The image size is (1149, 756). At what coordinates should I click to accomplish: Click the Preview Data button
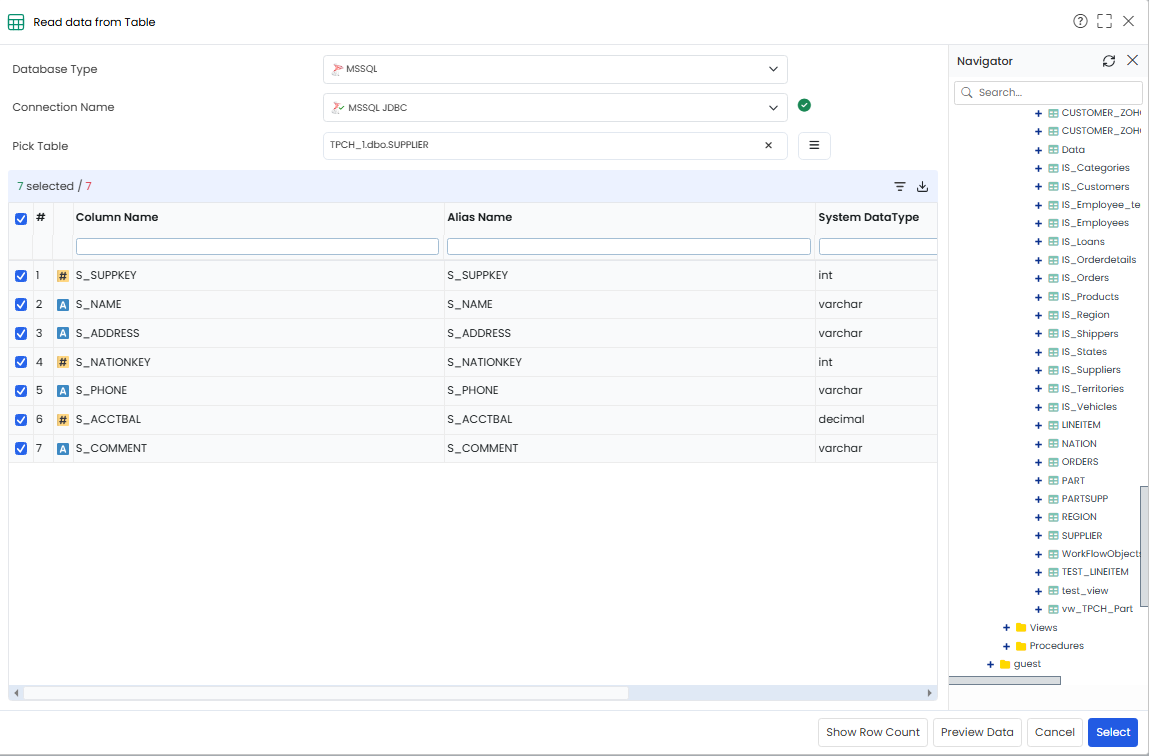(x=977, y=732)
